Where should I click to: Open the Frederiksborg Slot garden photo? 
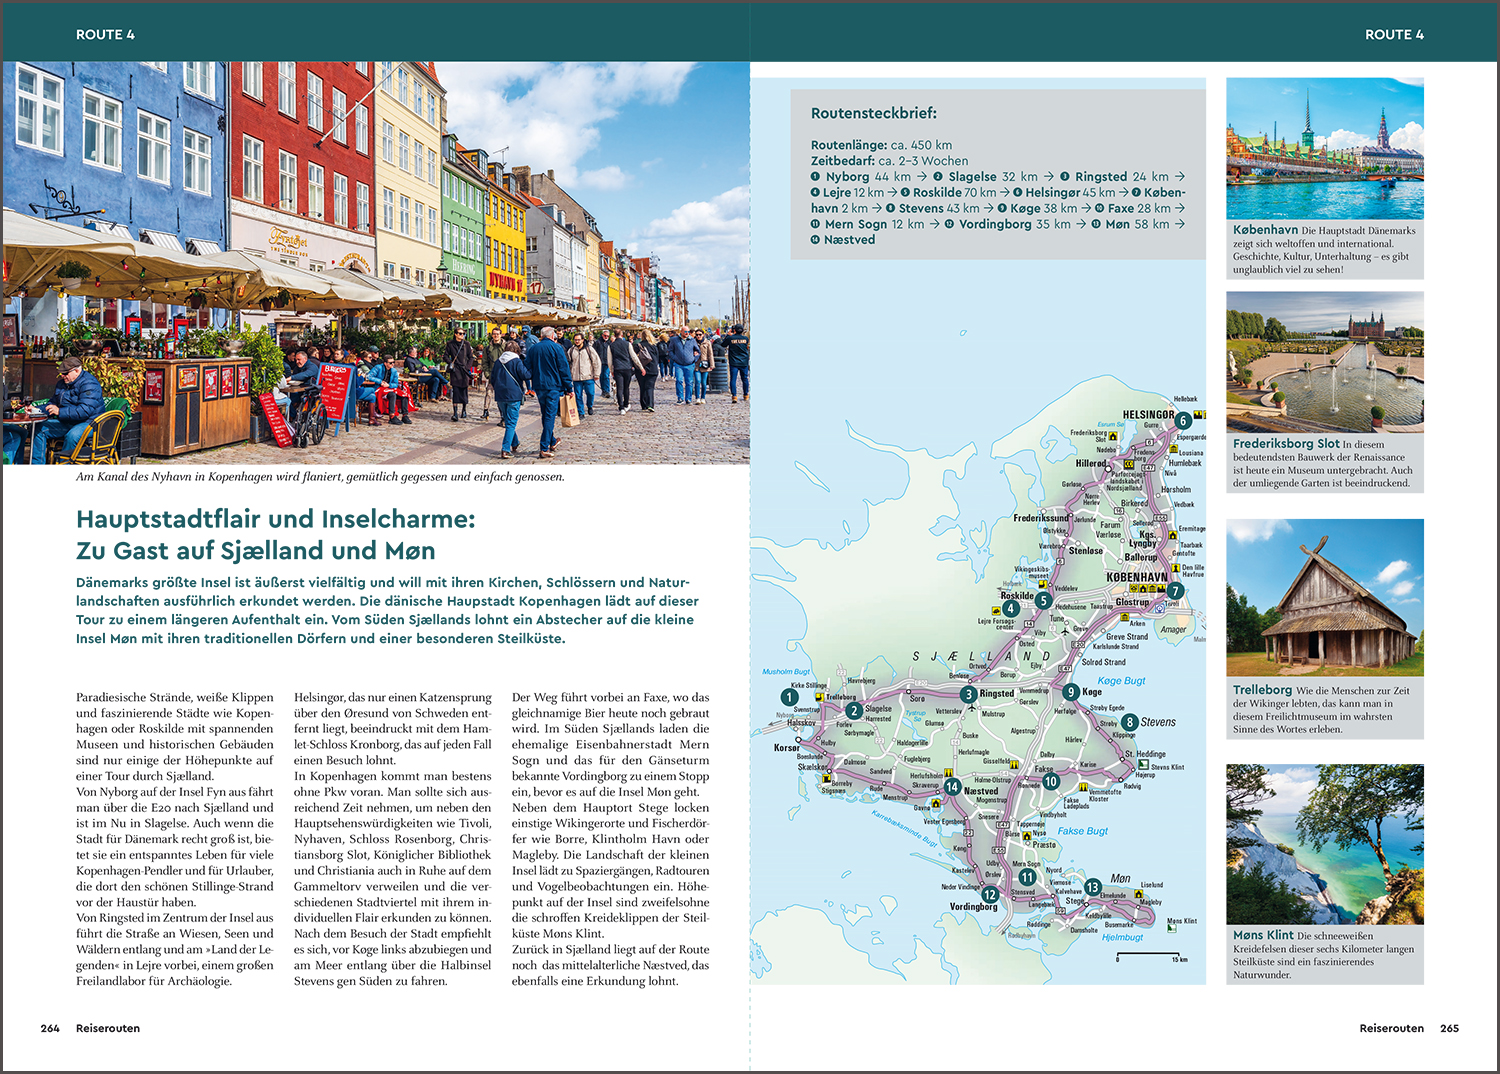(1324, 361)
